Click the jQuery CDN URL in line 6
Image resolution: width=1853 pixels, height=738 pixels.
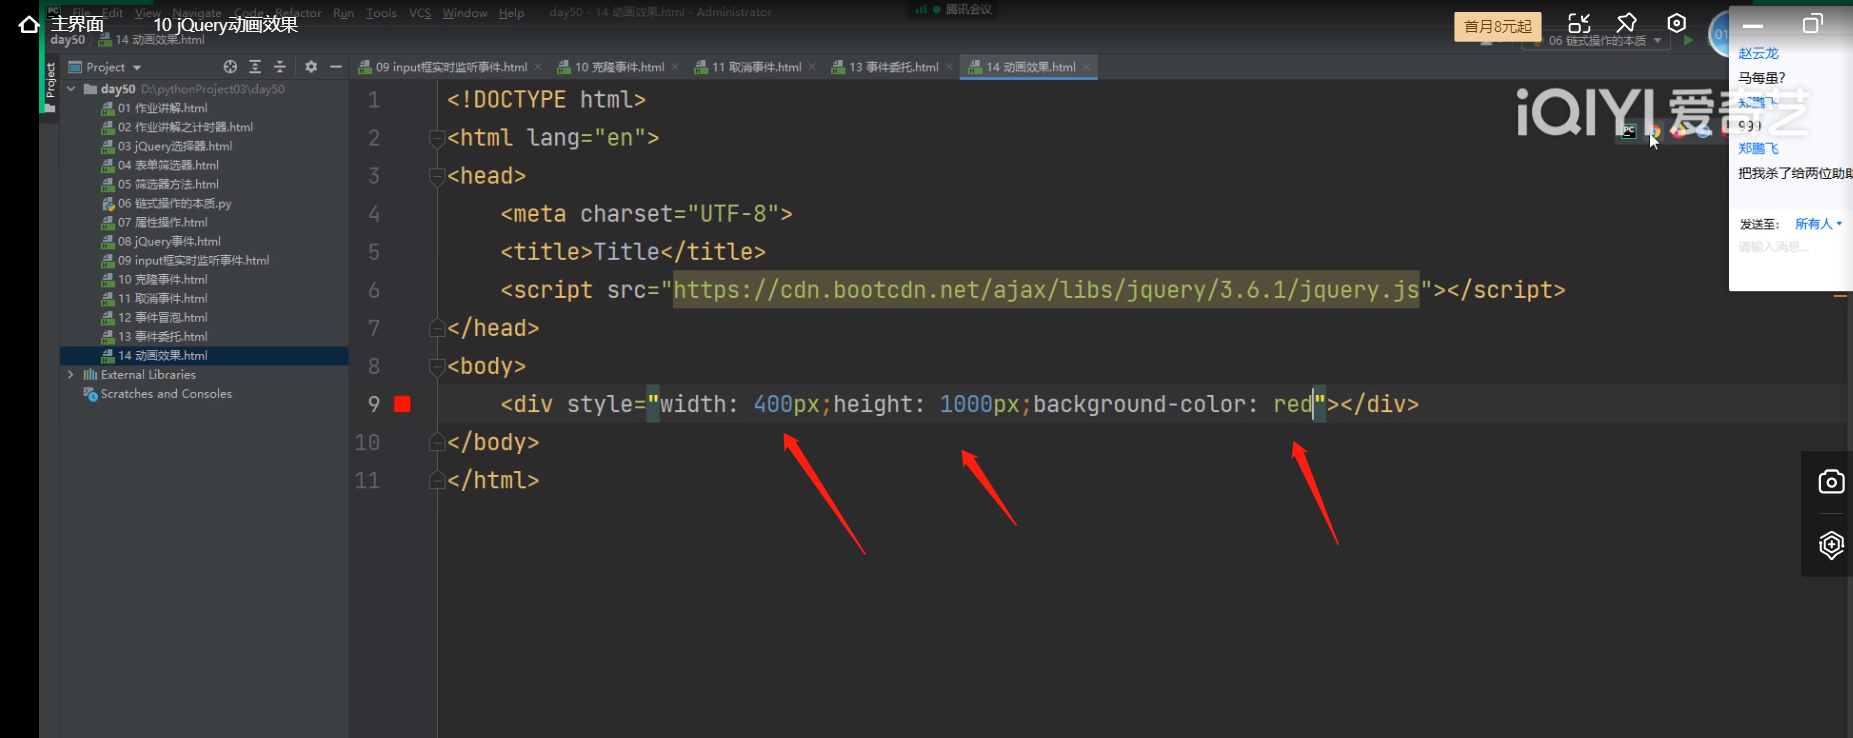1046,290
